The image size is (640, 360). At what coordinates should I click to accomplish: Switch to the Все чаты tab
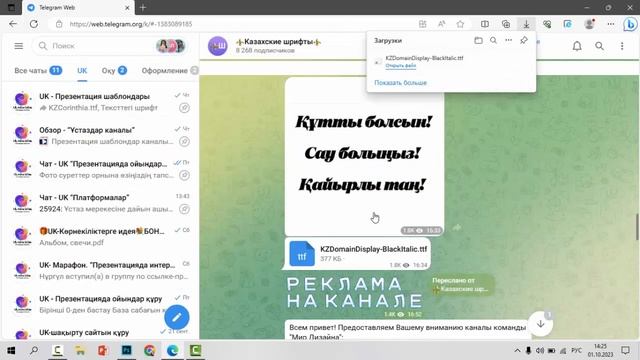38,71
